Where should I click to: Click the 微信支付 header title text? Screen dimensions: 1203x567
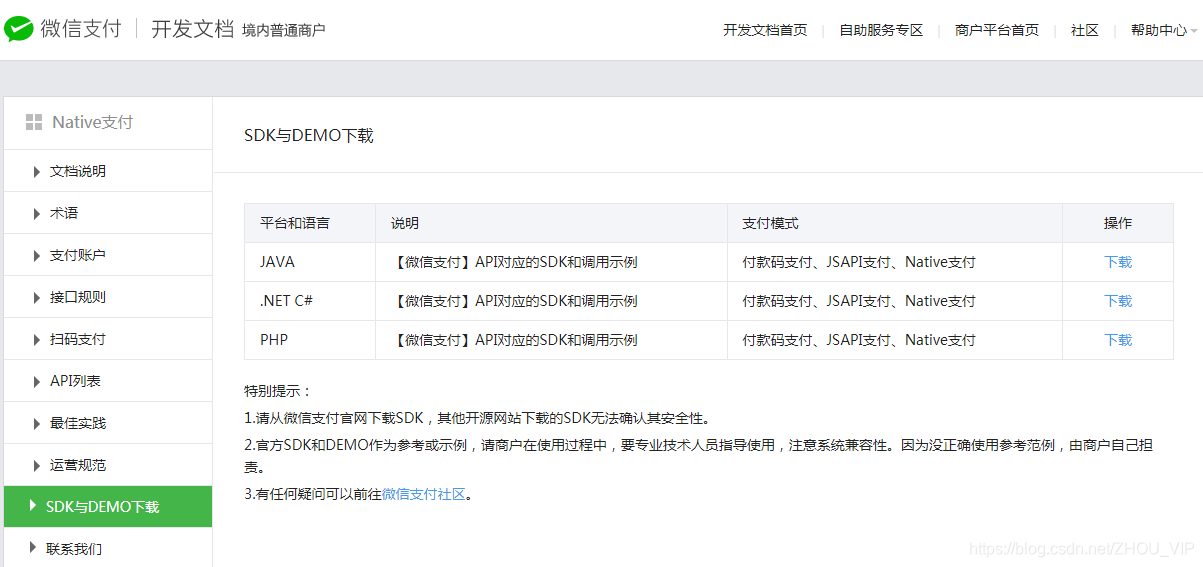(81, 29)
